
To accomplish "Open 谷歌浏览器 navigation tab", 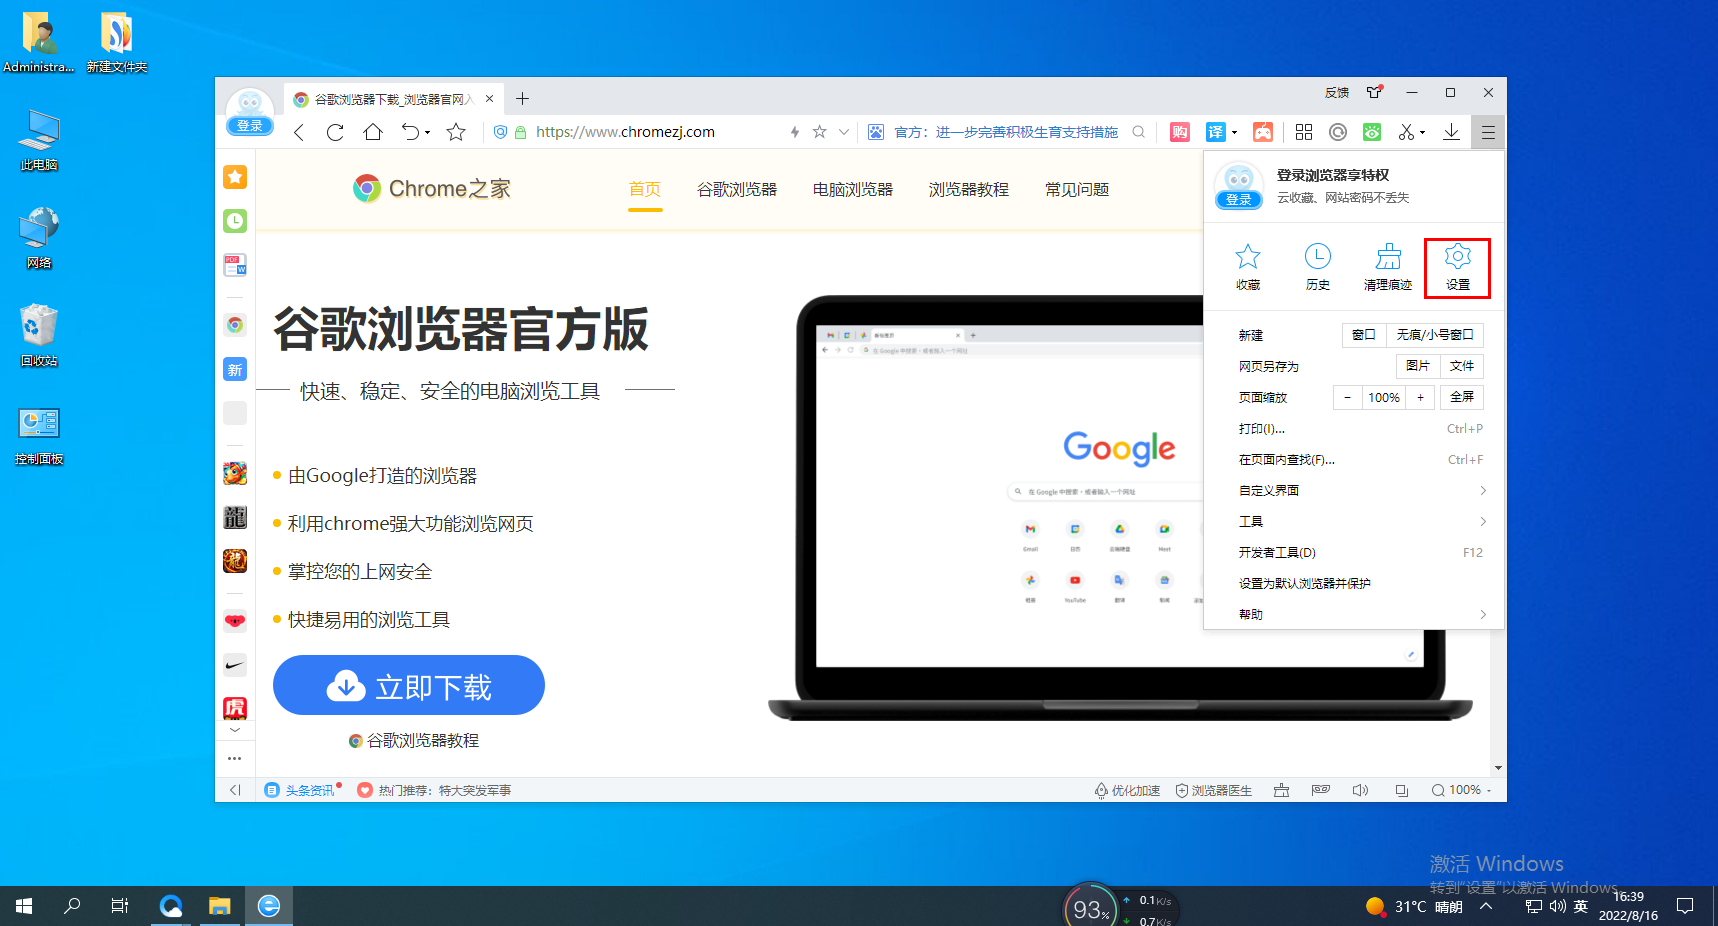I will click(x=737, y=189).
